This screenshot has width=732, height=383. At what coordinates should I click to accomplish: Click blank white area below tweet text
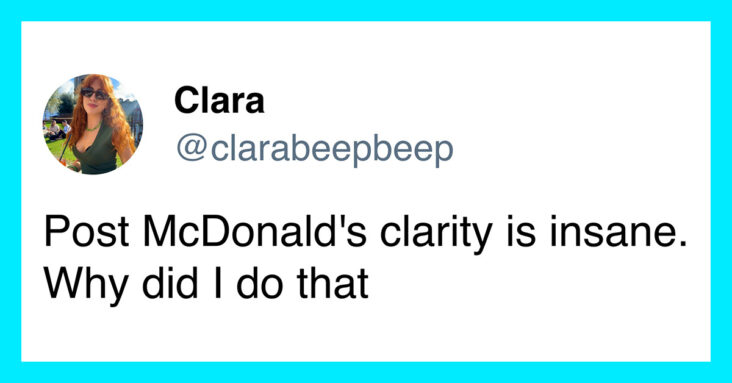click(366, 334)
